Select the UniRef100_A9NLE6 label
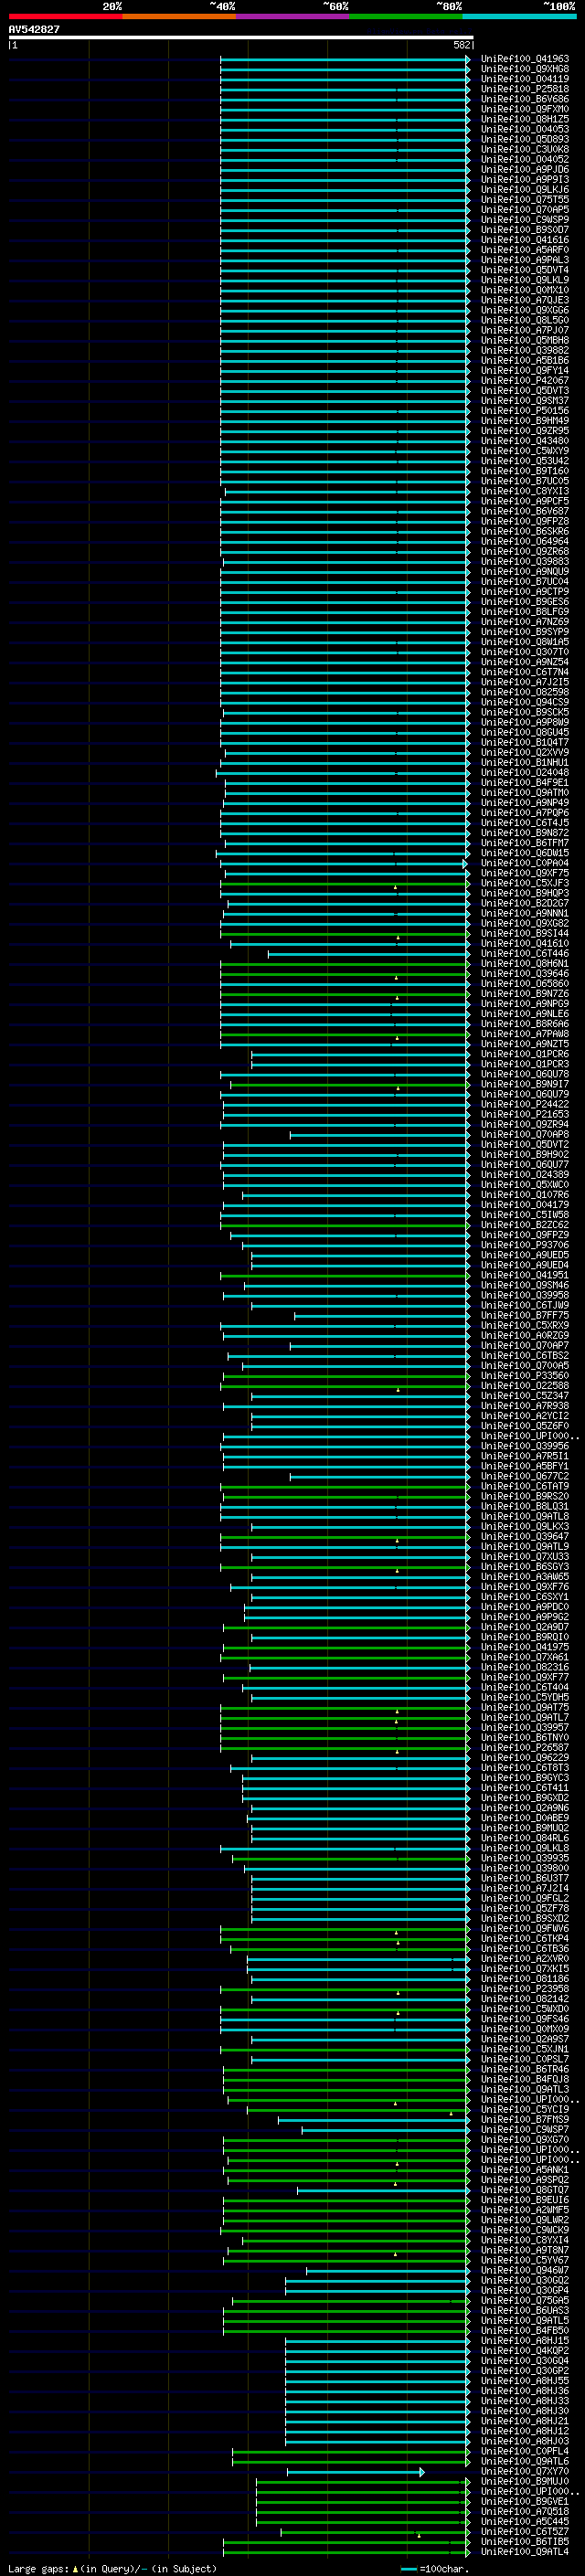This screenshot has height=2576, width=585. (x=525, y=1013)
